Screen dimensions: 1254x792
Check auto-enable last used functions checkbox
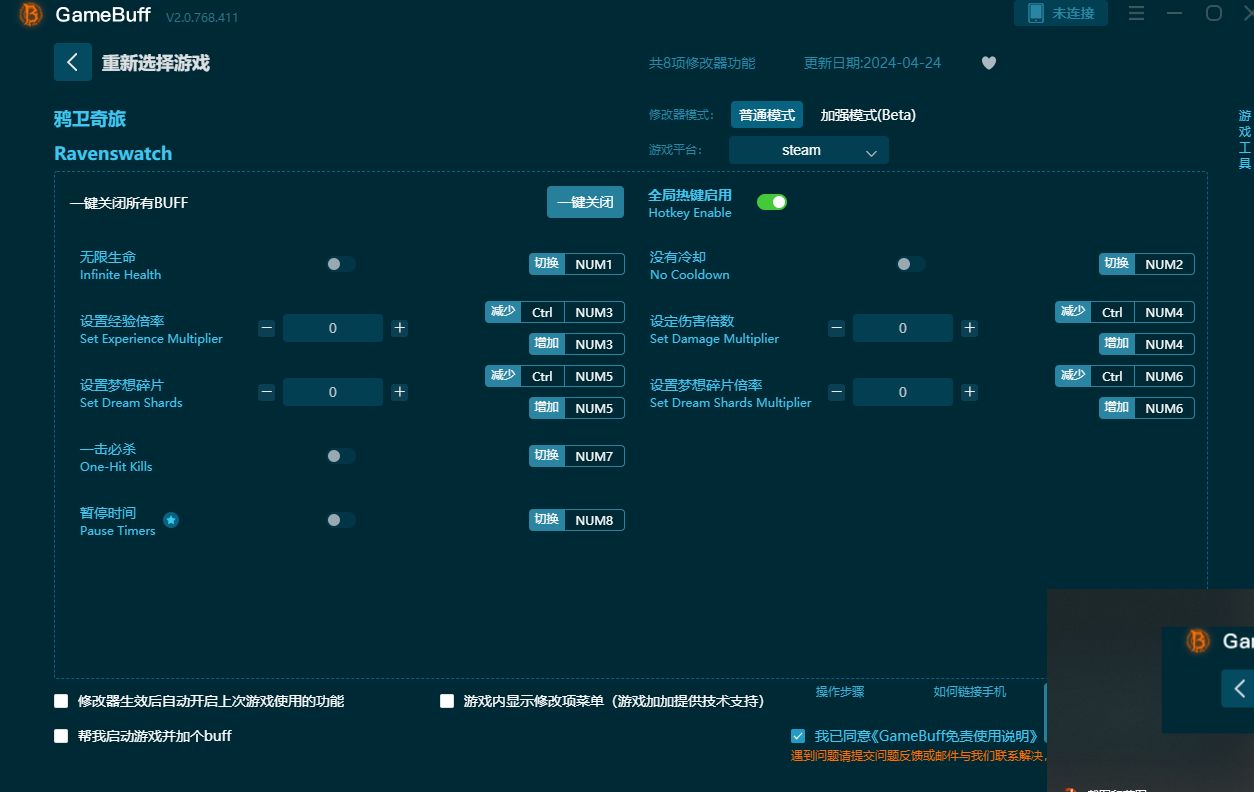coord(61,701)
